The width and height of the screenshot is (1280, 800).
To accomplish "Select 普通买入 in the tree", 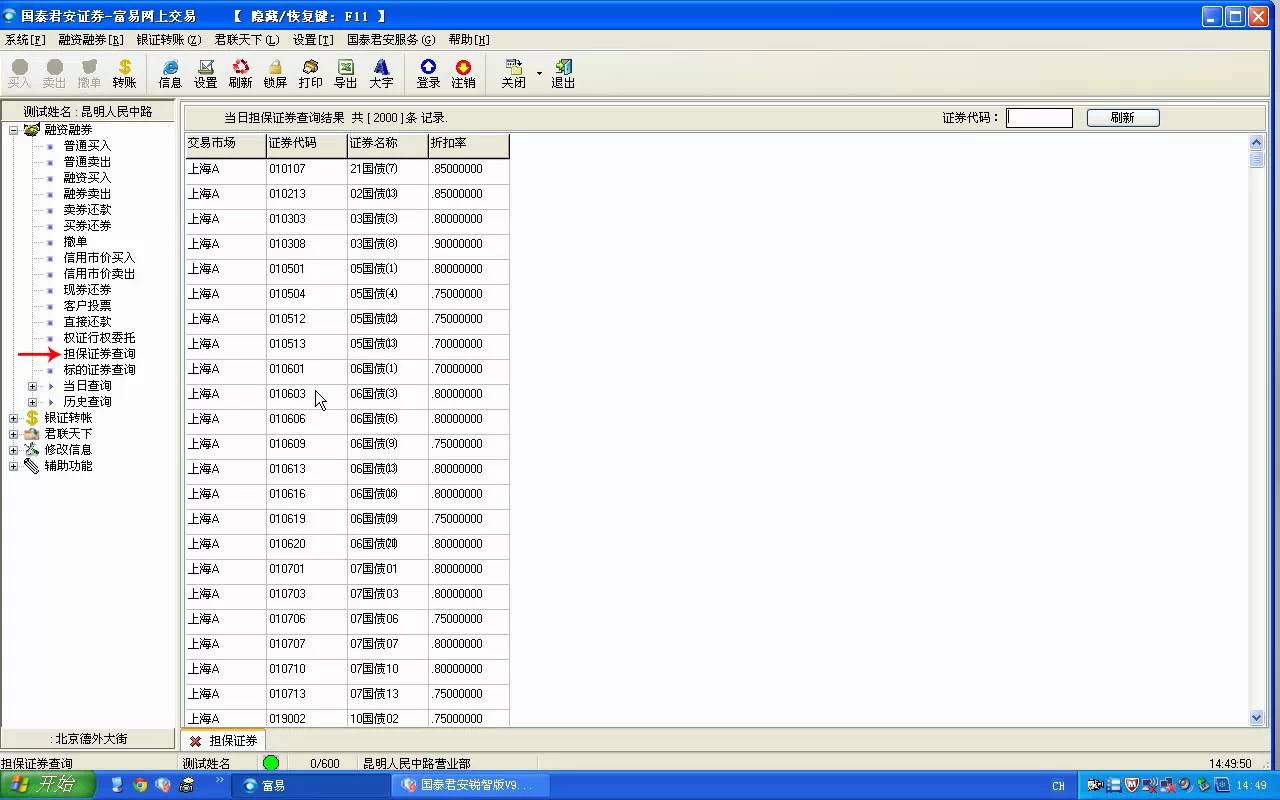I will 87,146.
